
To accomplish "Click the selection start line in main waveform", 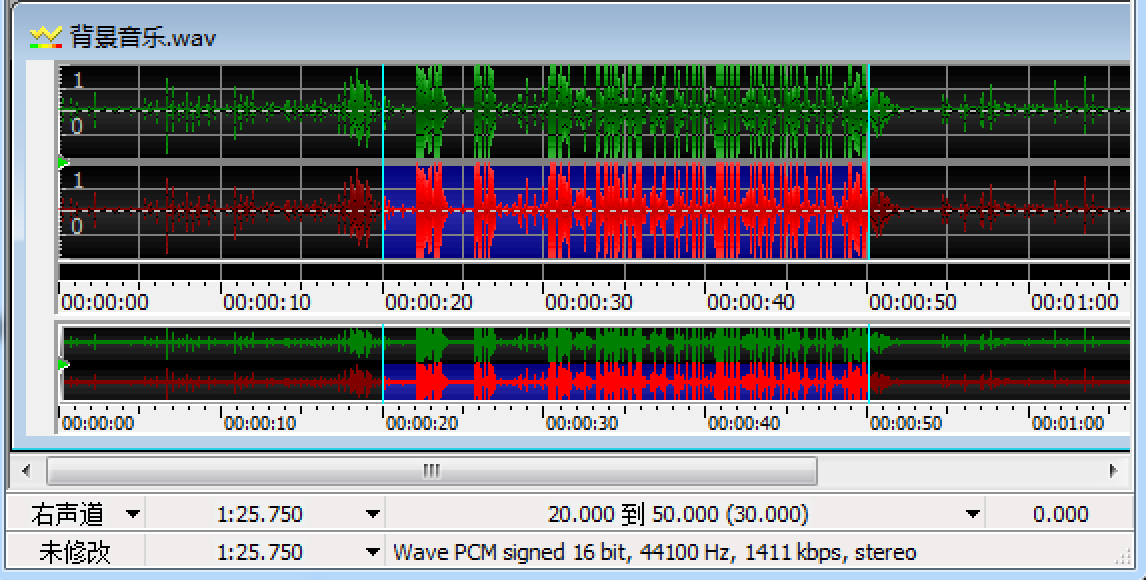I will [383, 160].
